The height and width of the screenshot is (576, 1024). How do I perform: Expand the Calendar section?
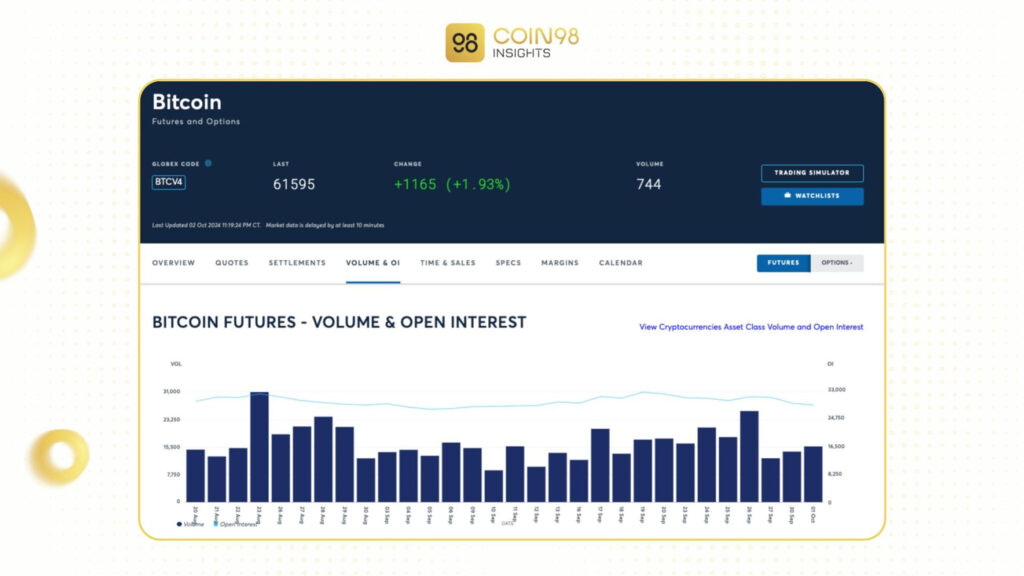620,262
